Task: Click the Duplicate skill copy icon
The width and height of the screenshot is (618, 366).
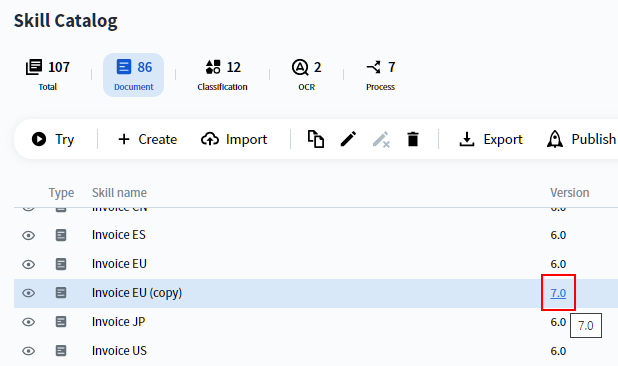Action: [x=316, y=139]
